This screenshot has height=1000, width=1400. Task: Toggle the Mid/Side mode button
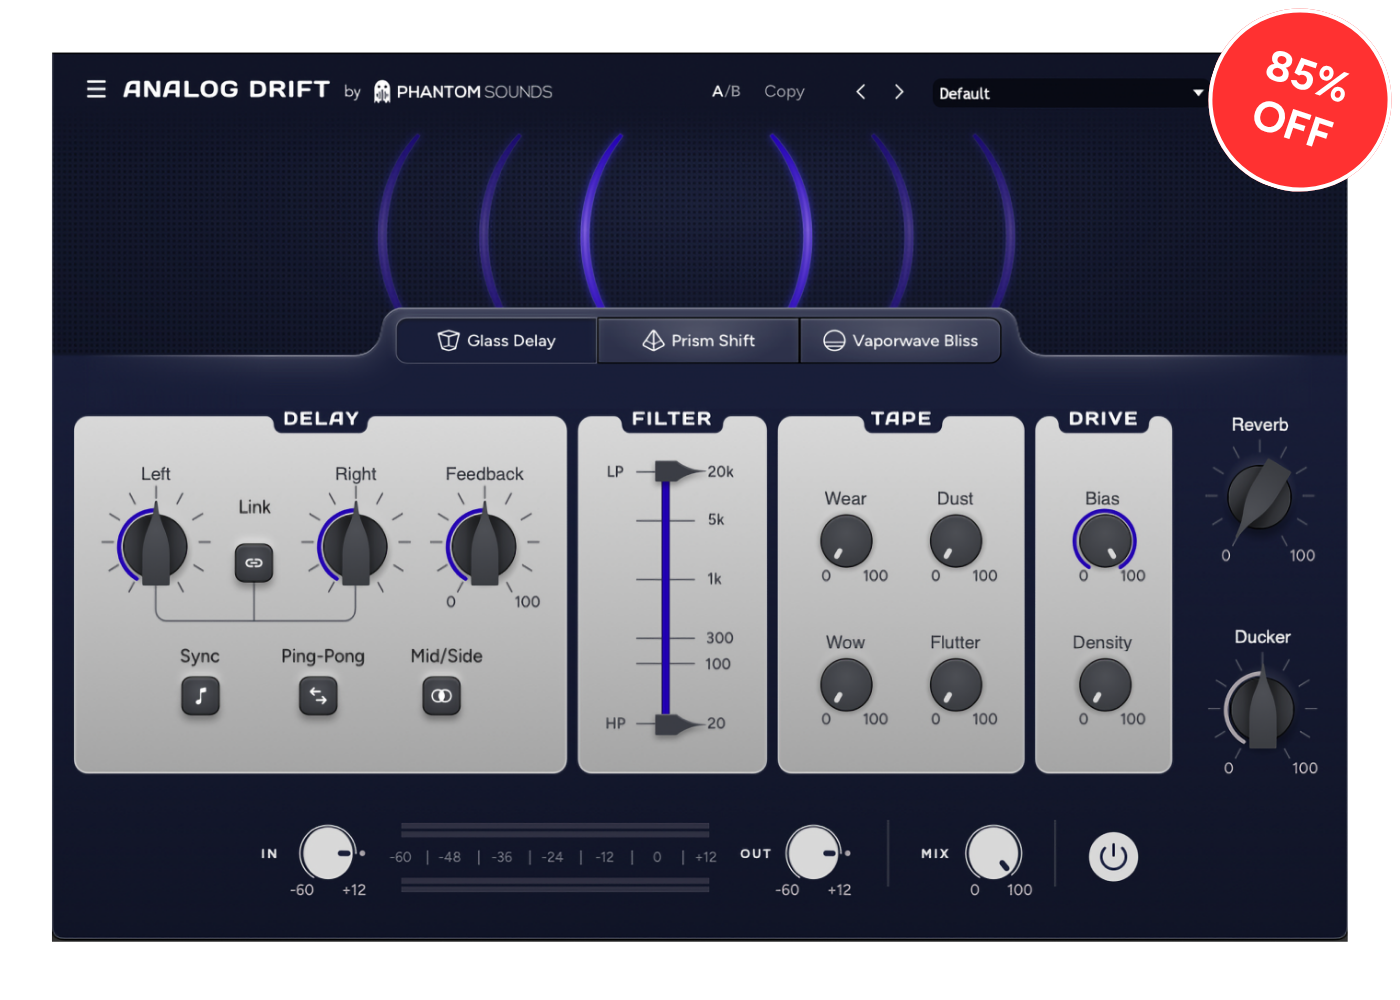pos(441,696)
